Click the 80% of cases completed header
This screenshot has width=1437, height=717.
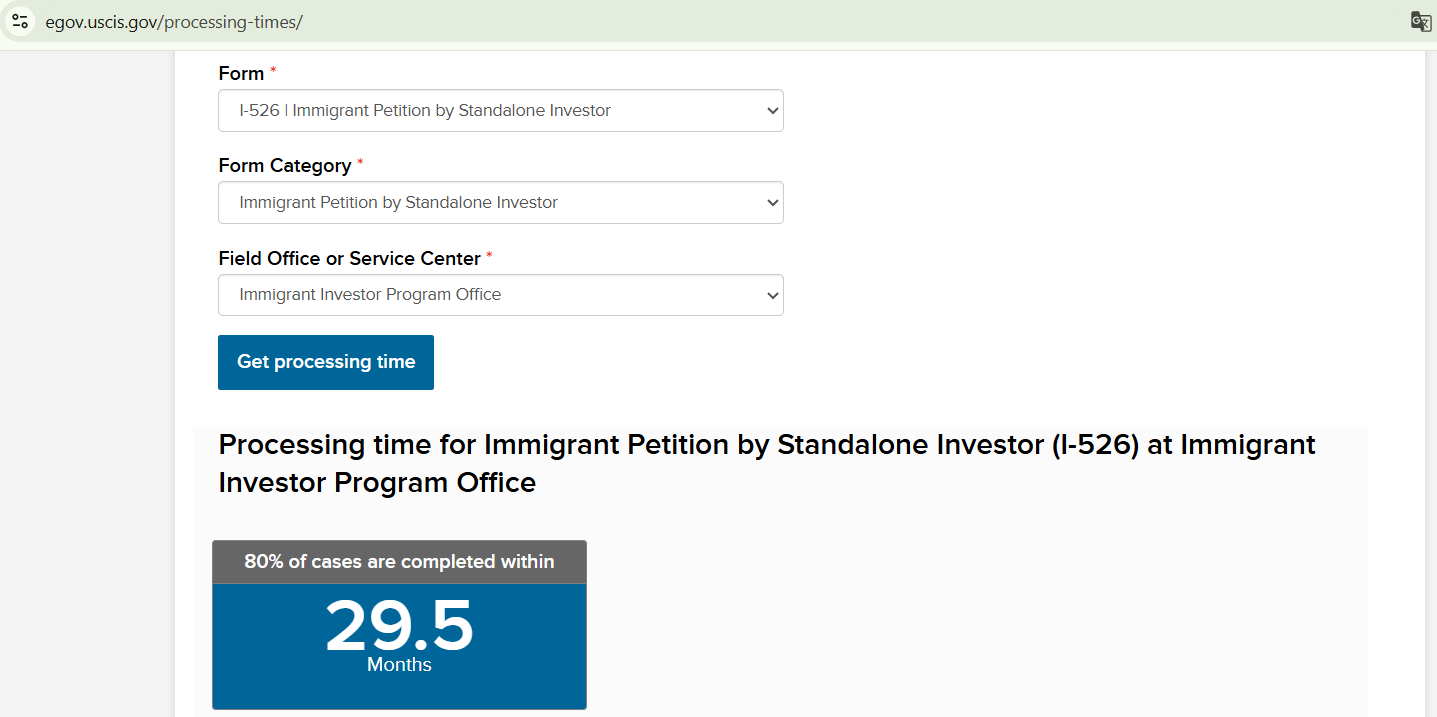tap(399, 562)
